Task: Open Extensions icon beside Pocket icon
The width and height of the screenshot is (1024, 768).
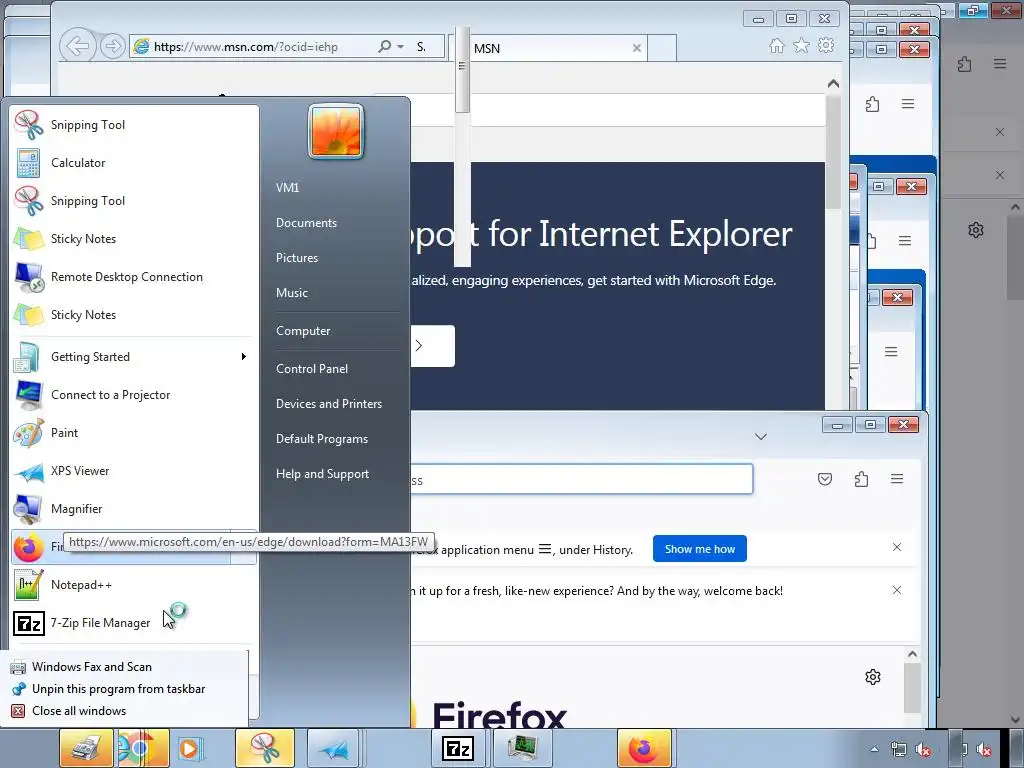Action: pyautogui.click(x=861, y=479)
